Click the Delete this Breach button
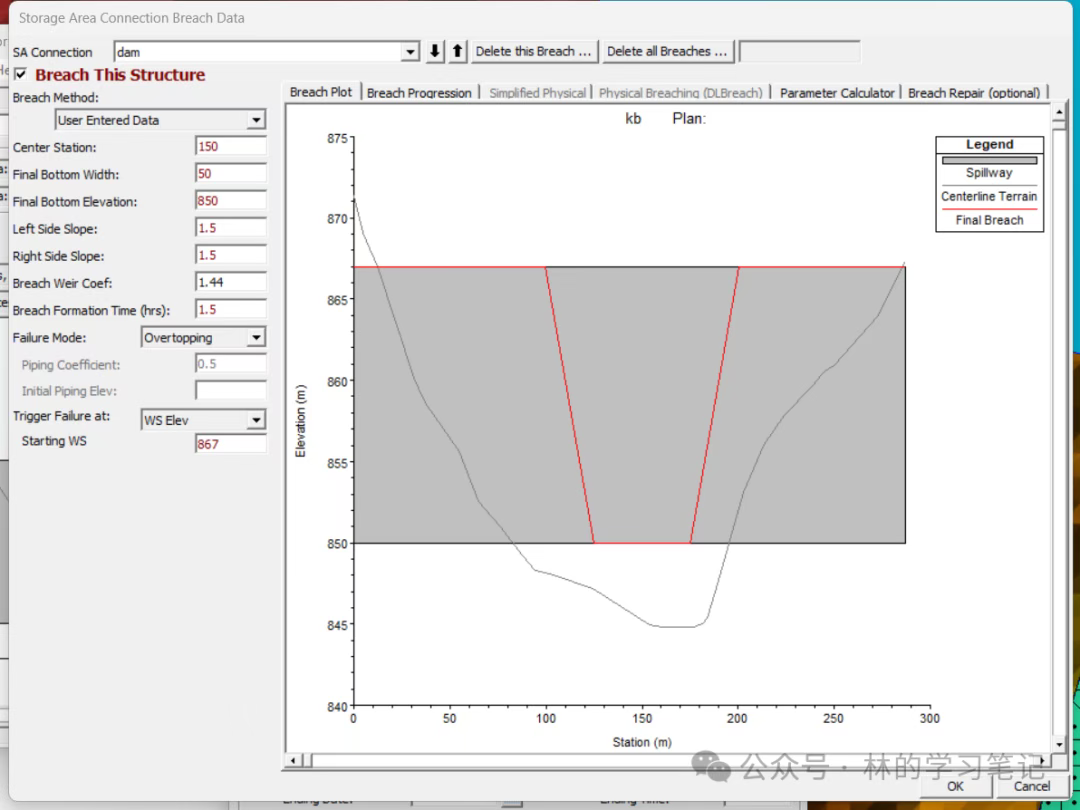 click(x=534, y=51)
